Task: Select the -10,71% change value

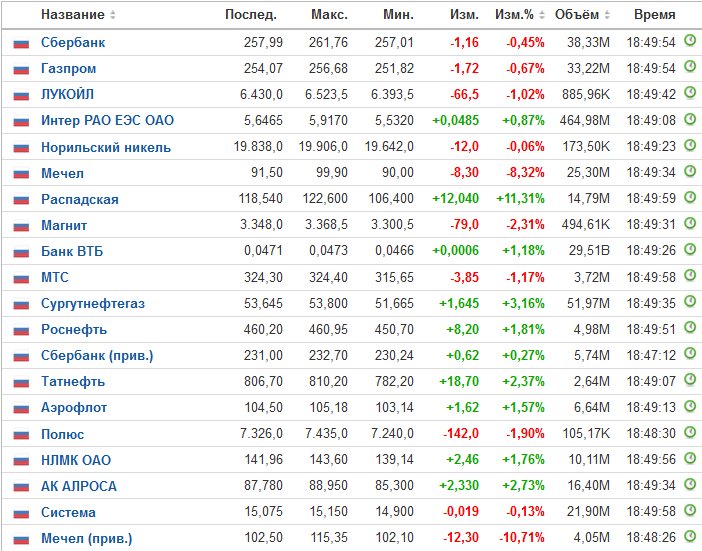Action: click(x=522, y=537)
